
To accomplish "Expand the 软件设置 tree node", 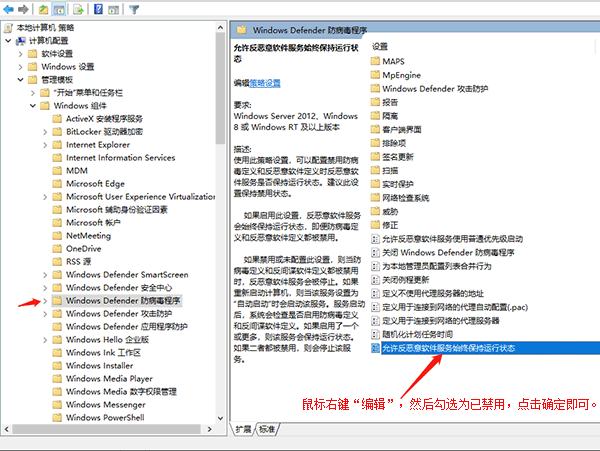I will 20,54.
